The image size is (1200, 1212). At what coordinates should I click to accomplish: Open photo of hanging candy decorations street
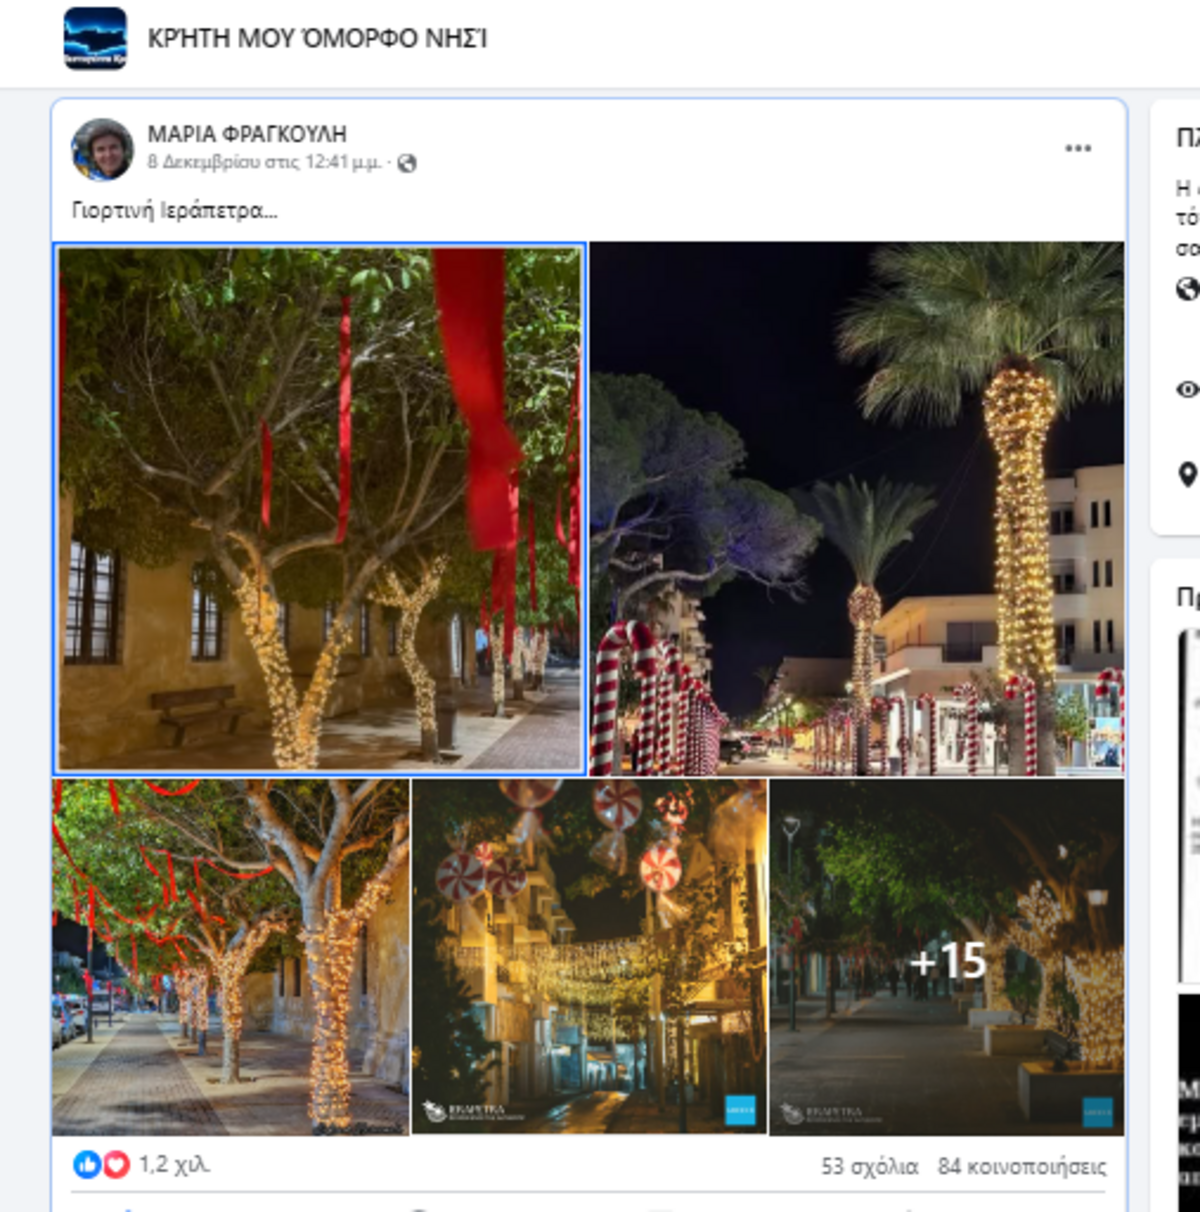(590, 957)
